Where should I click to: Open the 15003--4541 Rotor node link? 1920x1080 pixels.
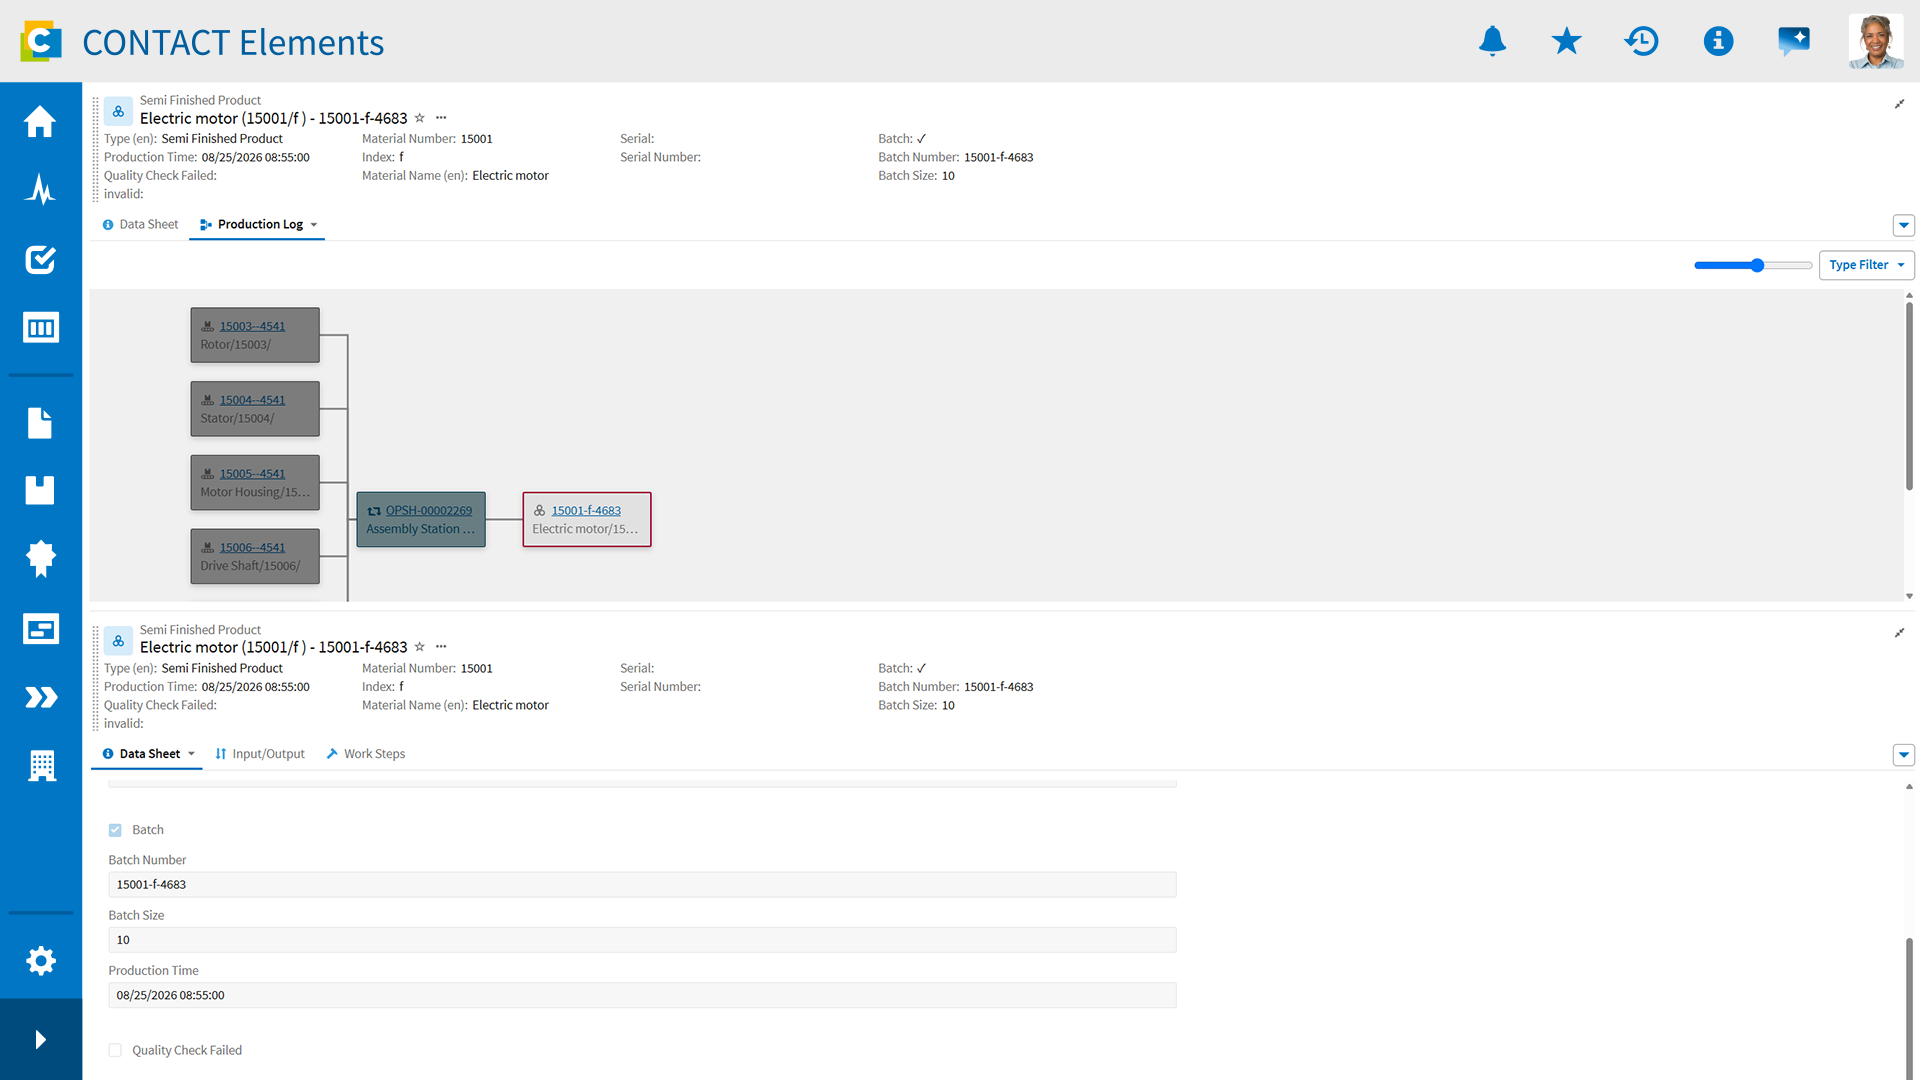pyautogui.click(x=252, y=326)
